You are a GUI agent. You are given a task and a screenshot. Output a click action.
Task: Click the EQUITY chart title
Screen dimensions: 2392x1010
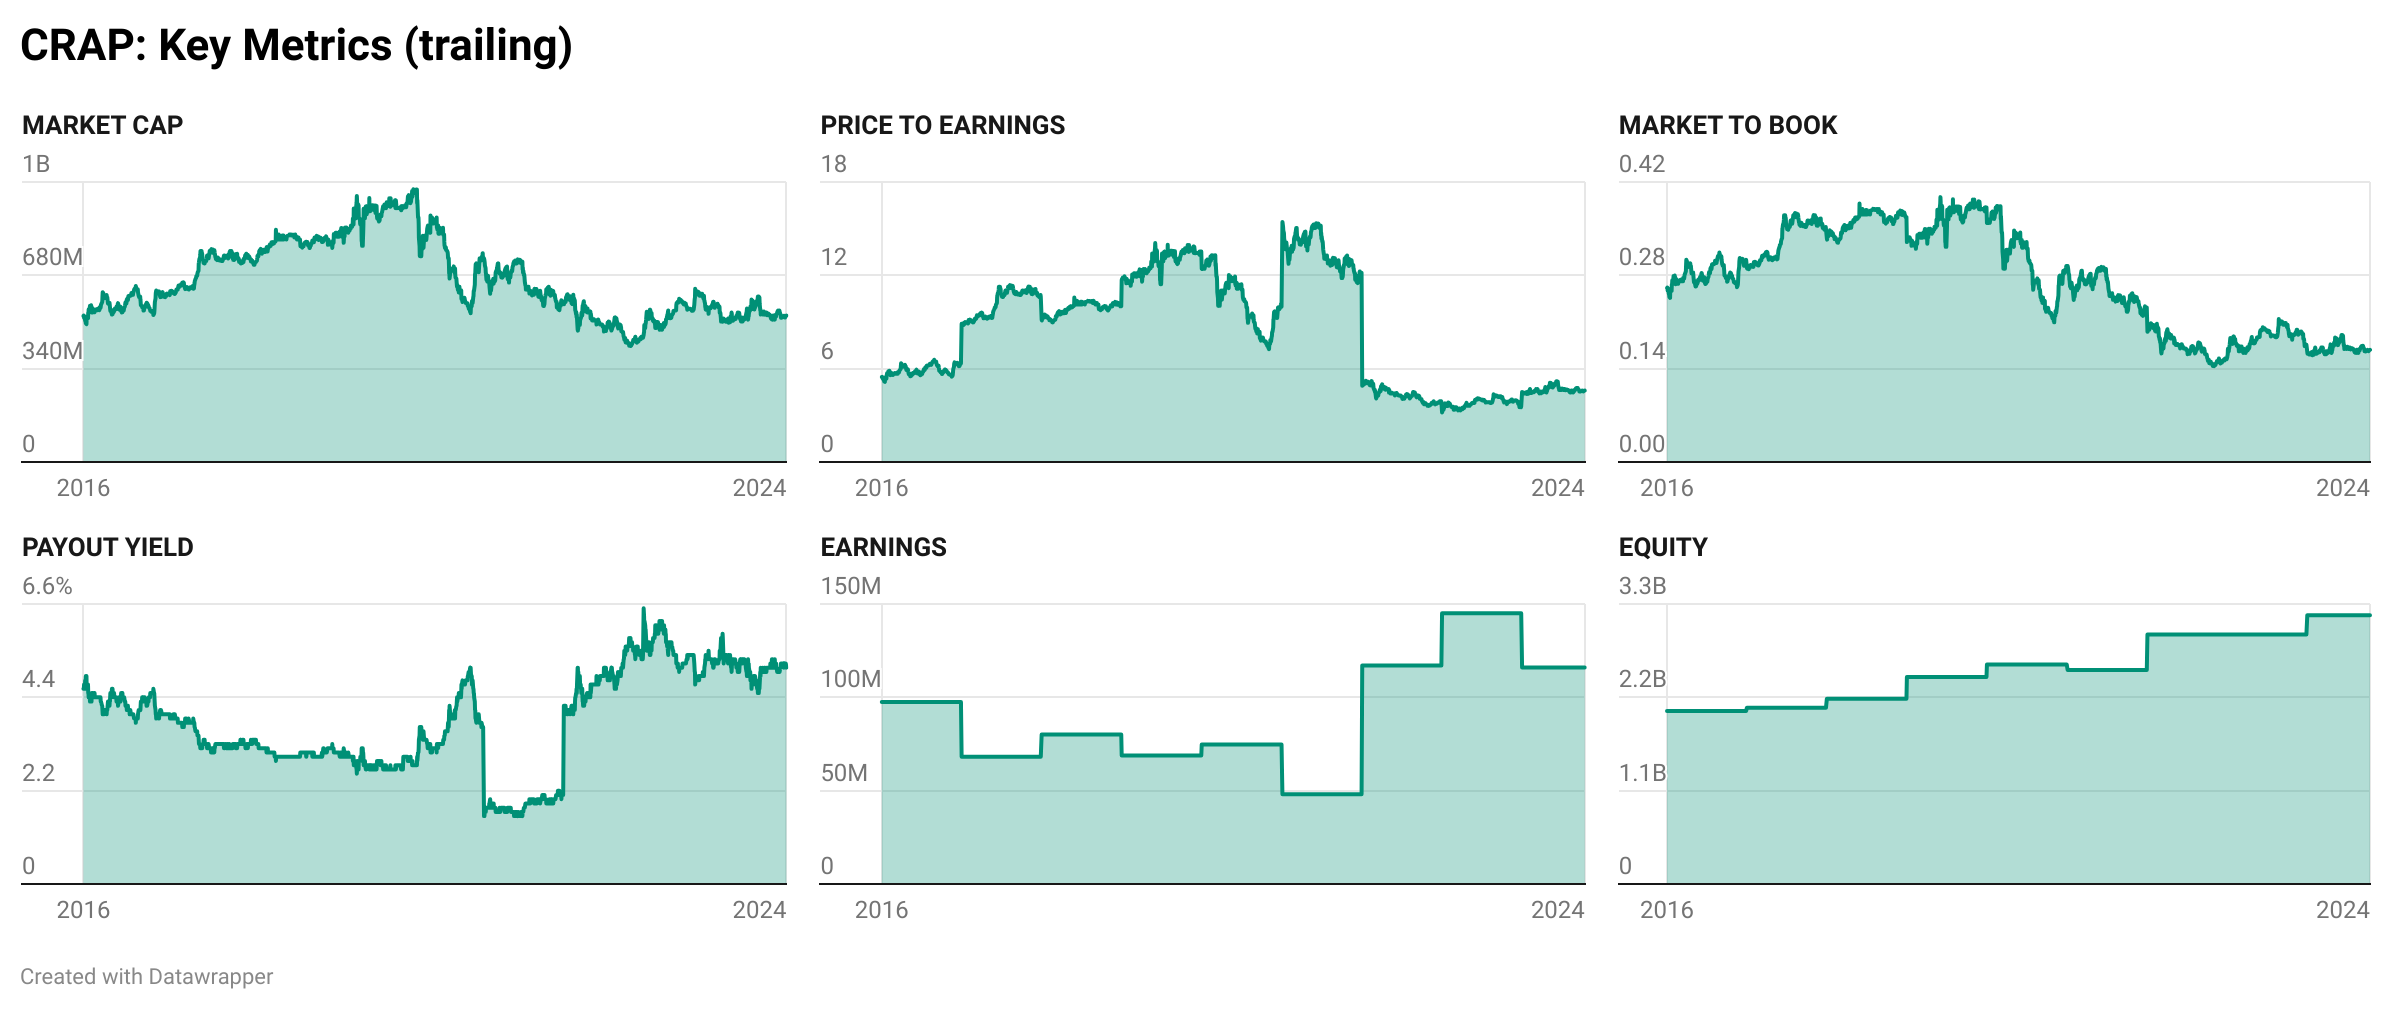[x=1662, y=547]
